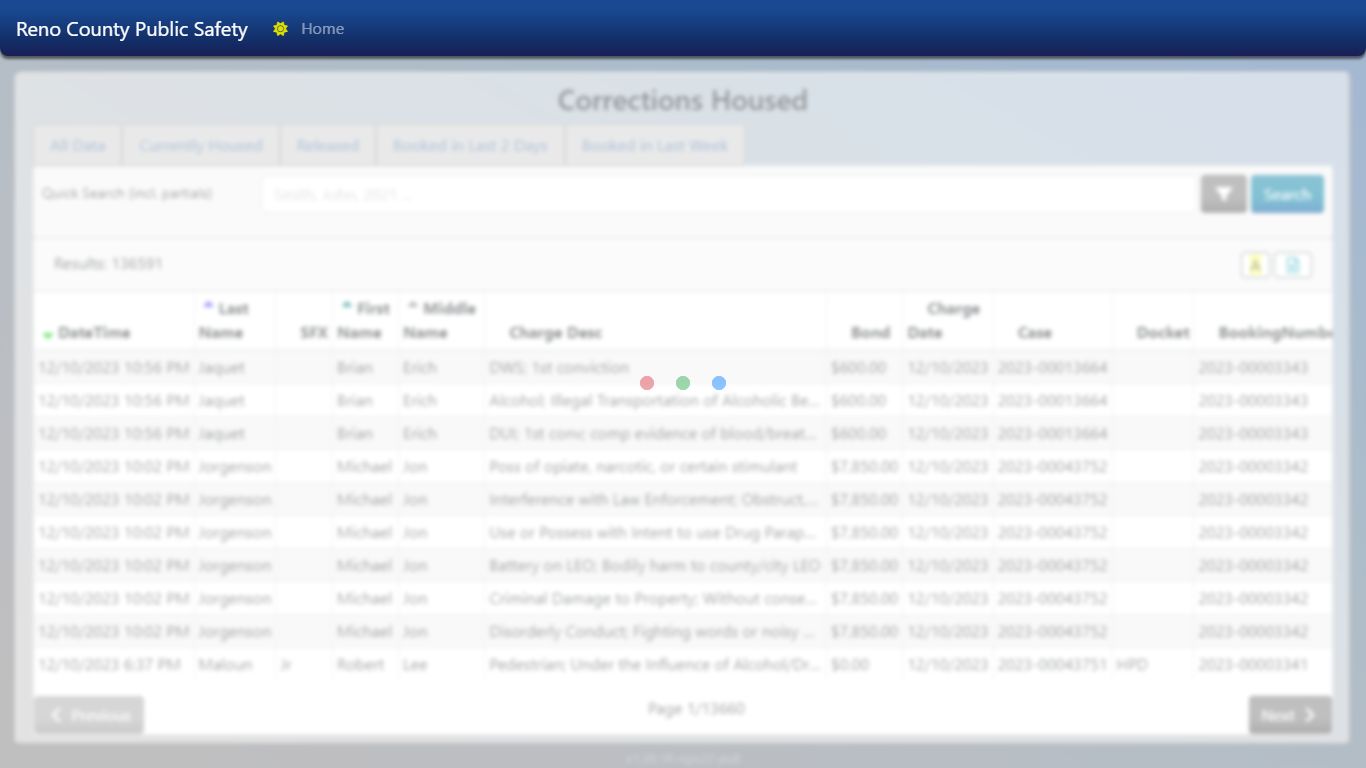Go to the Previous page

(89, 715)
